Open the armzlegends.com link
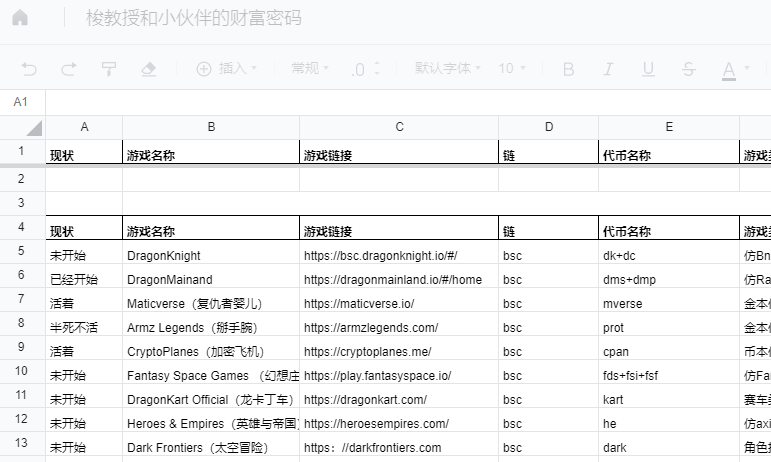This screenshot has width=771, height=462. tap(371, 328)
